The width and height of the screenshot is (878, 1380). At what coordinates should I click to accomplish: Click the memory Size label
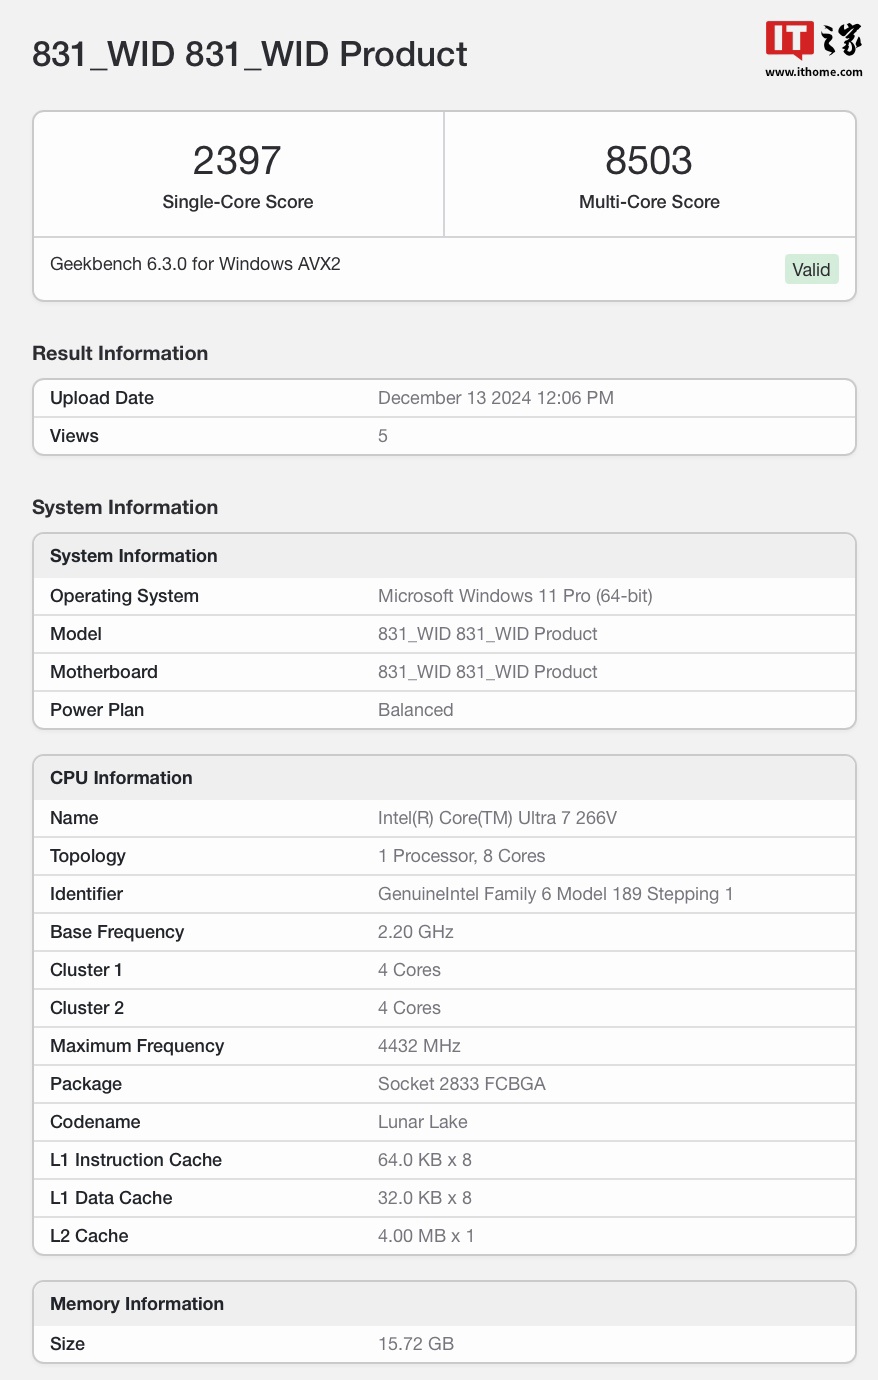tap(67, 1344)
